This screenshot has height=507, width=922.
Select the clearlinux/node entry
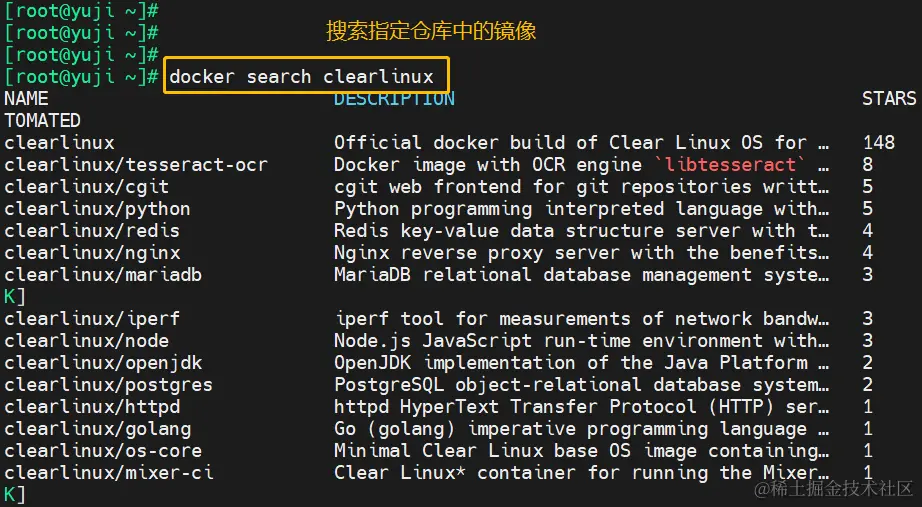86,341
